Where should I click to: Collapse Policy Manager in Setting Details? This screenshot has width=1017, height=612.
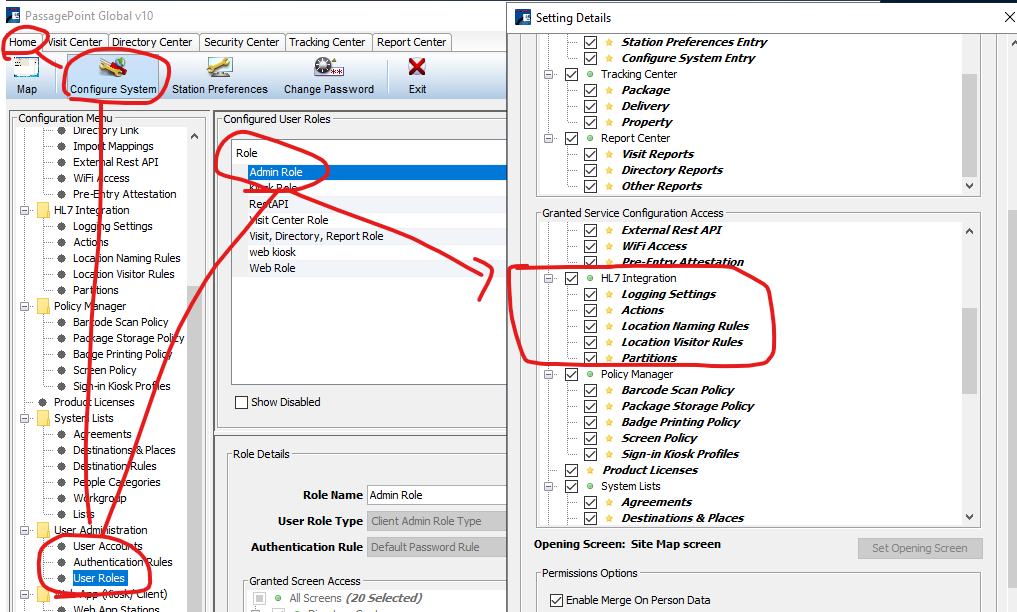tap(549, 375)
